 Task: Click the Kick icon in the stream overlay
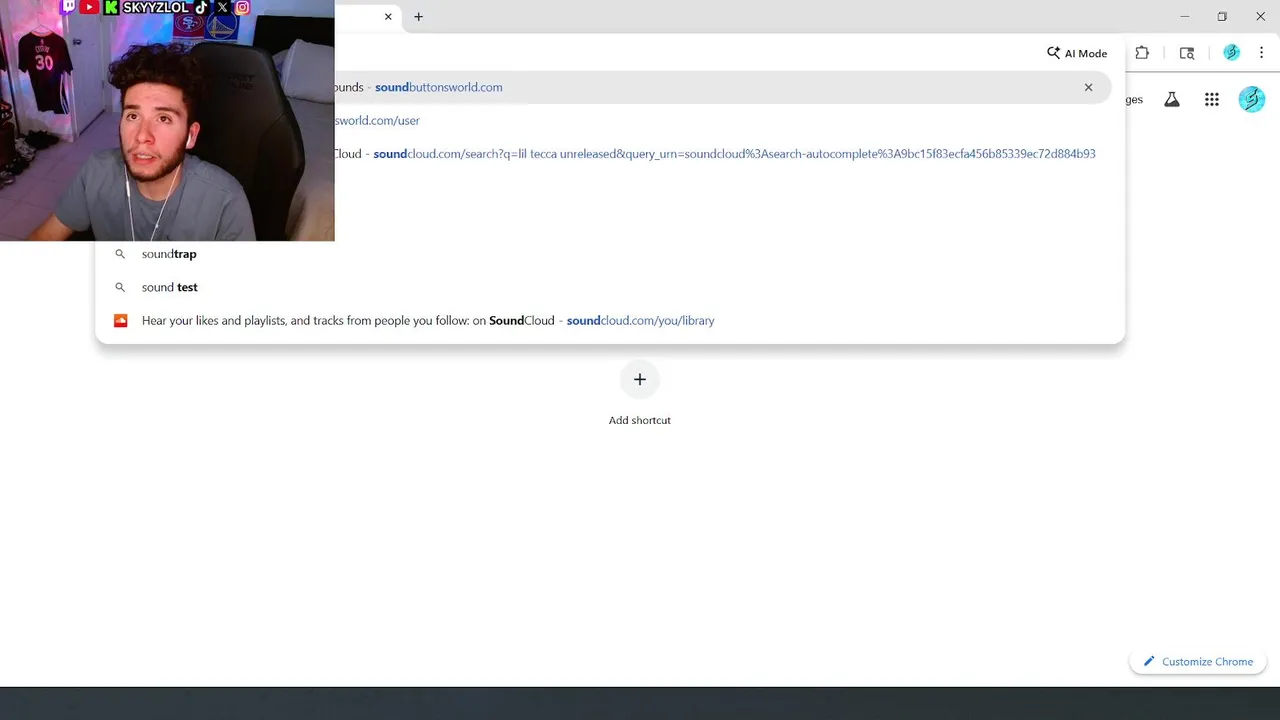pyautogui.click(x=111, y=7)
